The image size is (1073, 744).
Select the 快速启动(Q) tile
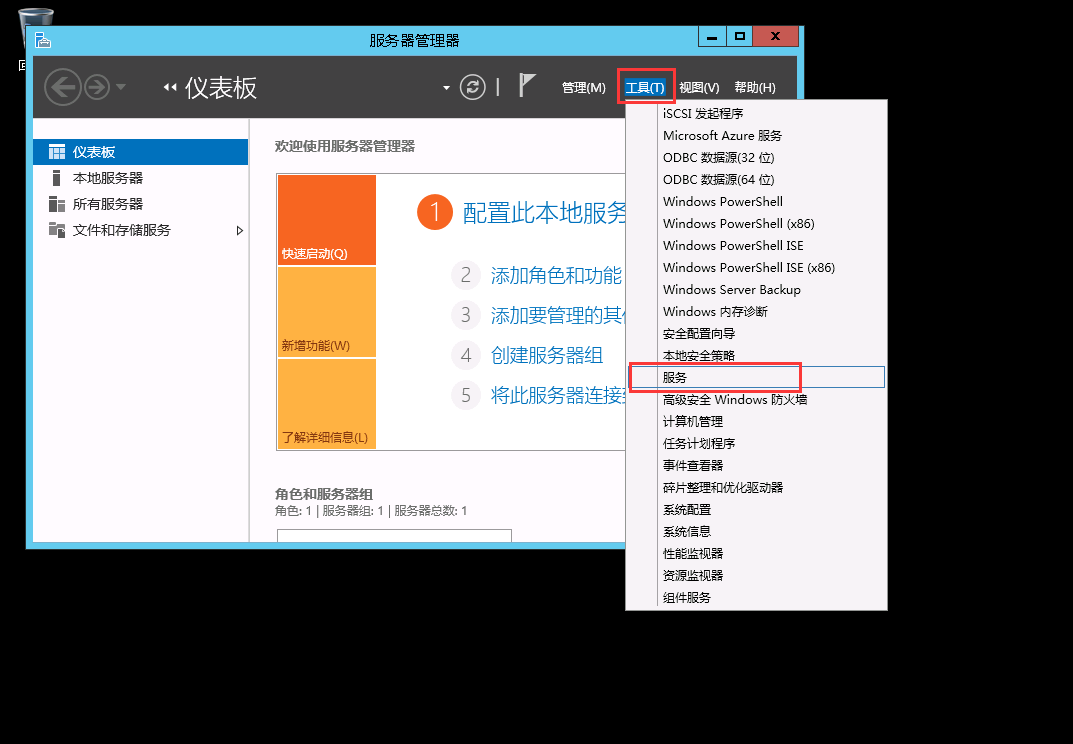tap(326, 220)
